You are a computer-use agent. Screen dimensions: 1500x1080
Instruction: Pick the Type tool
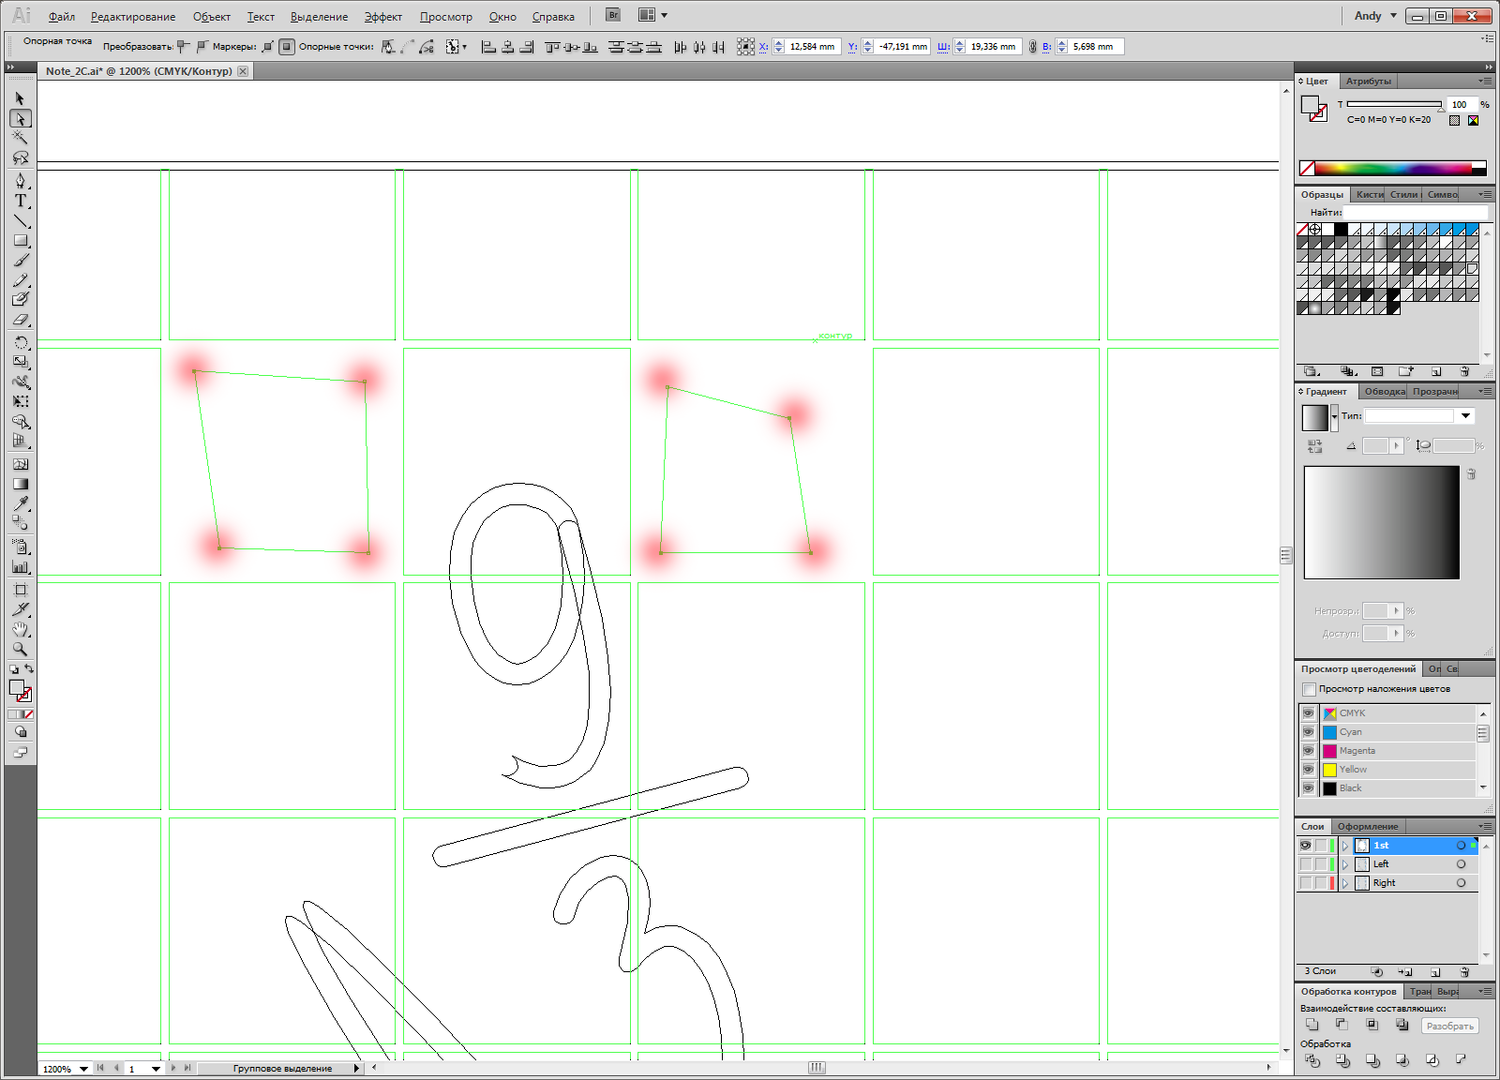[20, 201]
